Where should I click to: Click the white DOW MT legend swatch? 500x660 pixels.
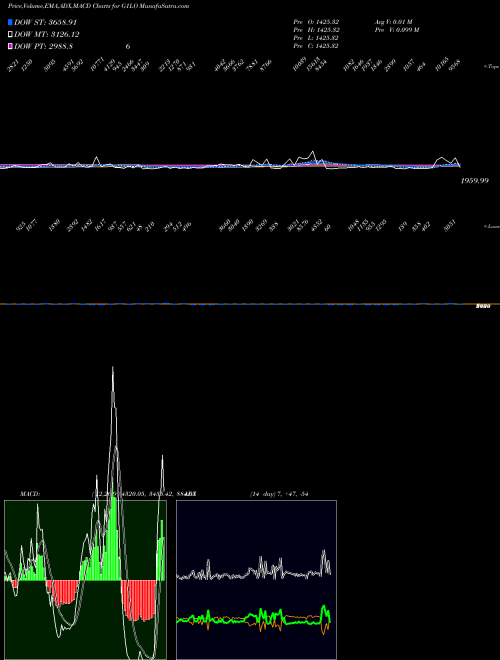click(x=10, y=35)
